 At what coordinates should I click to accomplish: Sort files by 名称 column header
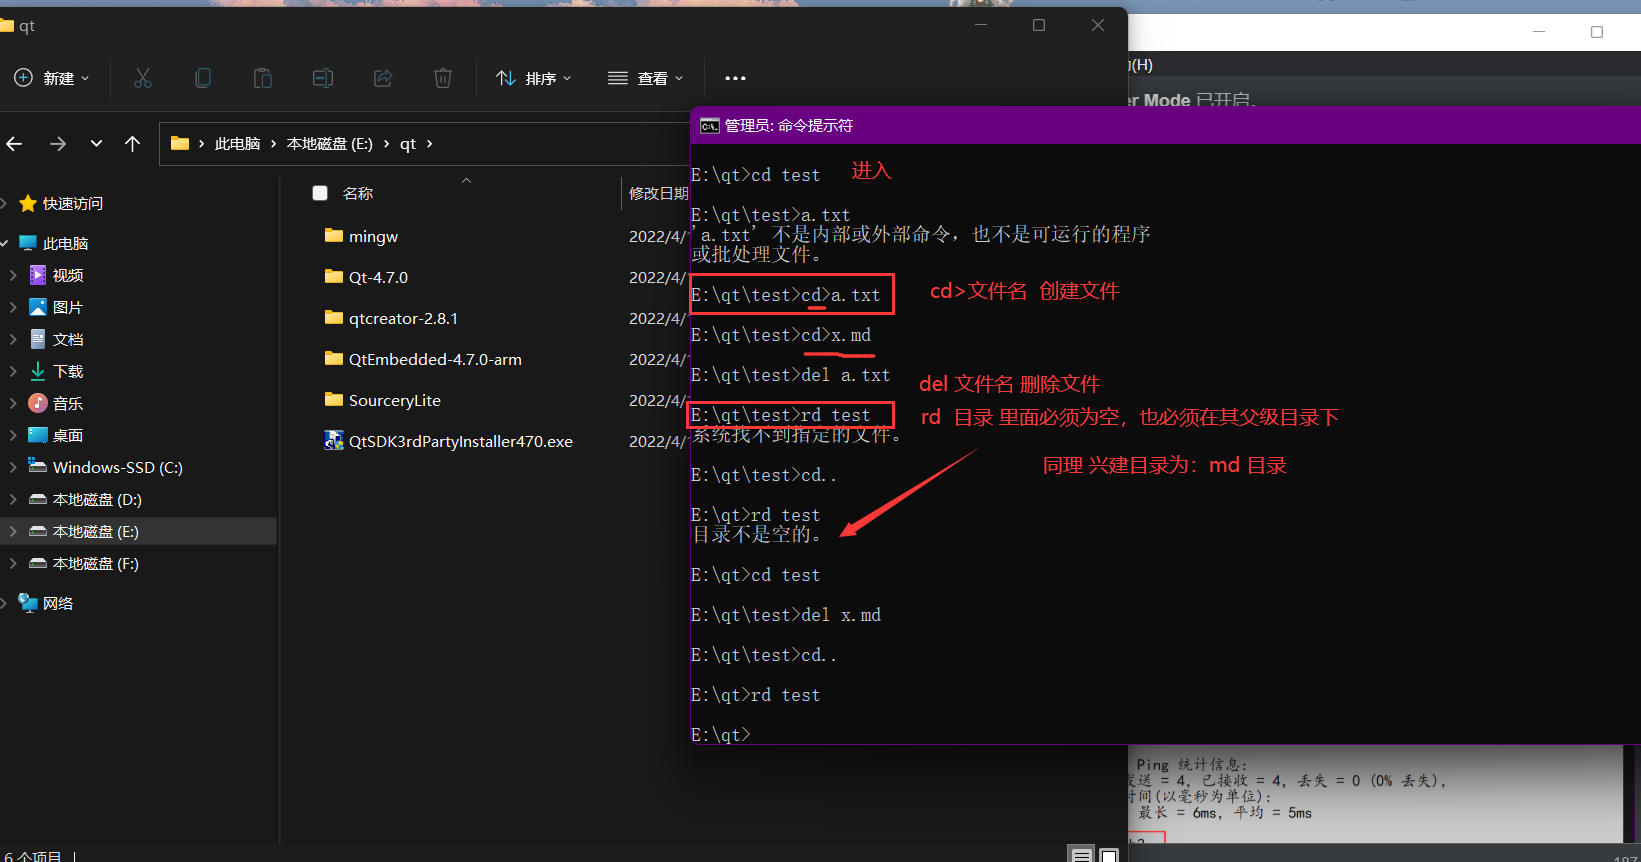358,193
